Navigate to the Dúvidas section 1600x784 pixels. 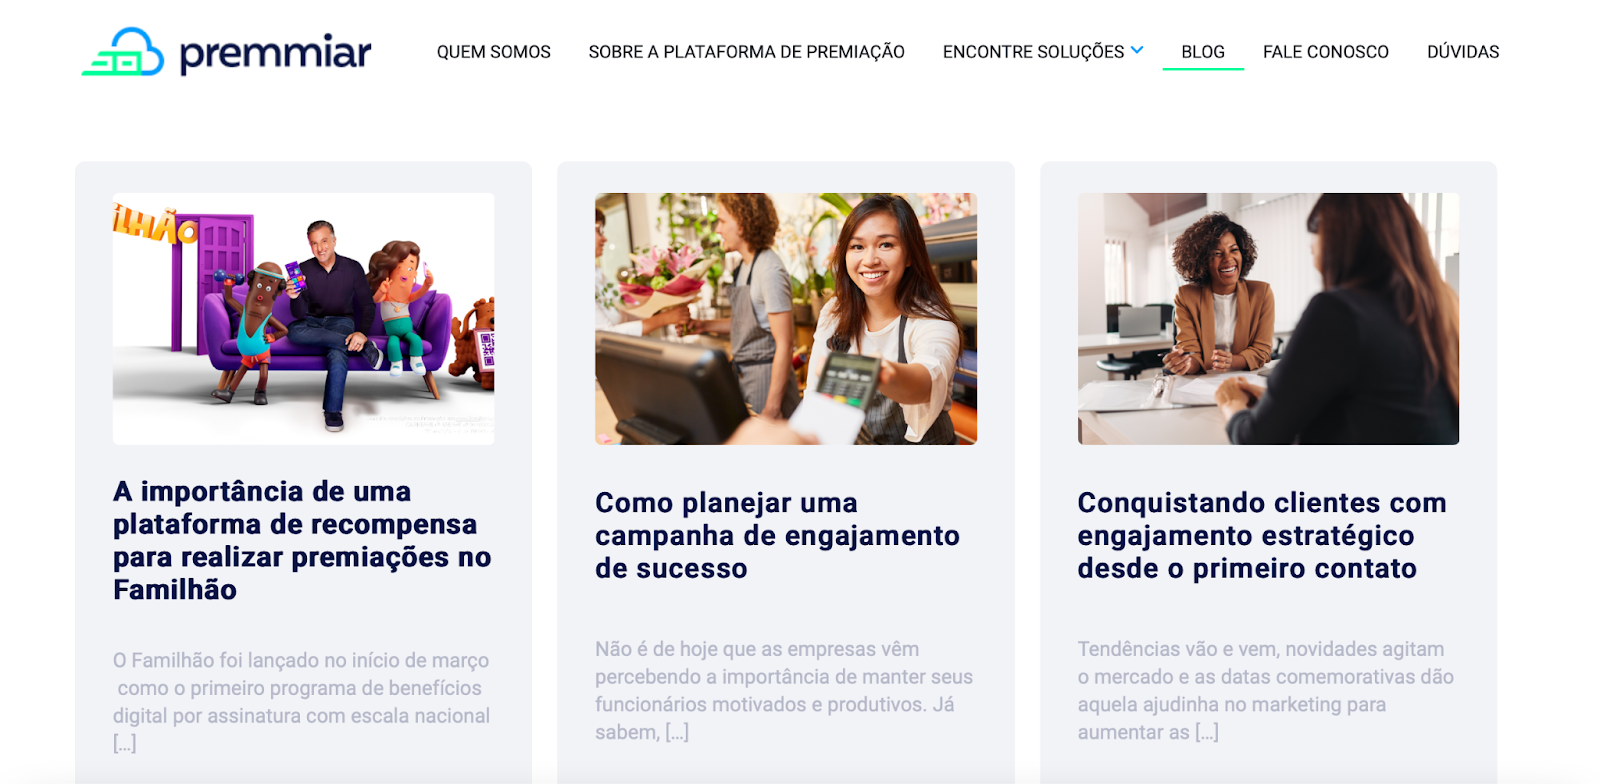1463,52
